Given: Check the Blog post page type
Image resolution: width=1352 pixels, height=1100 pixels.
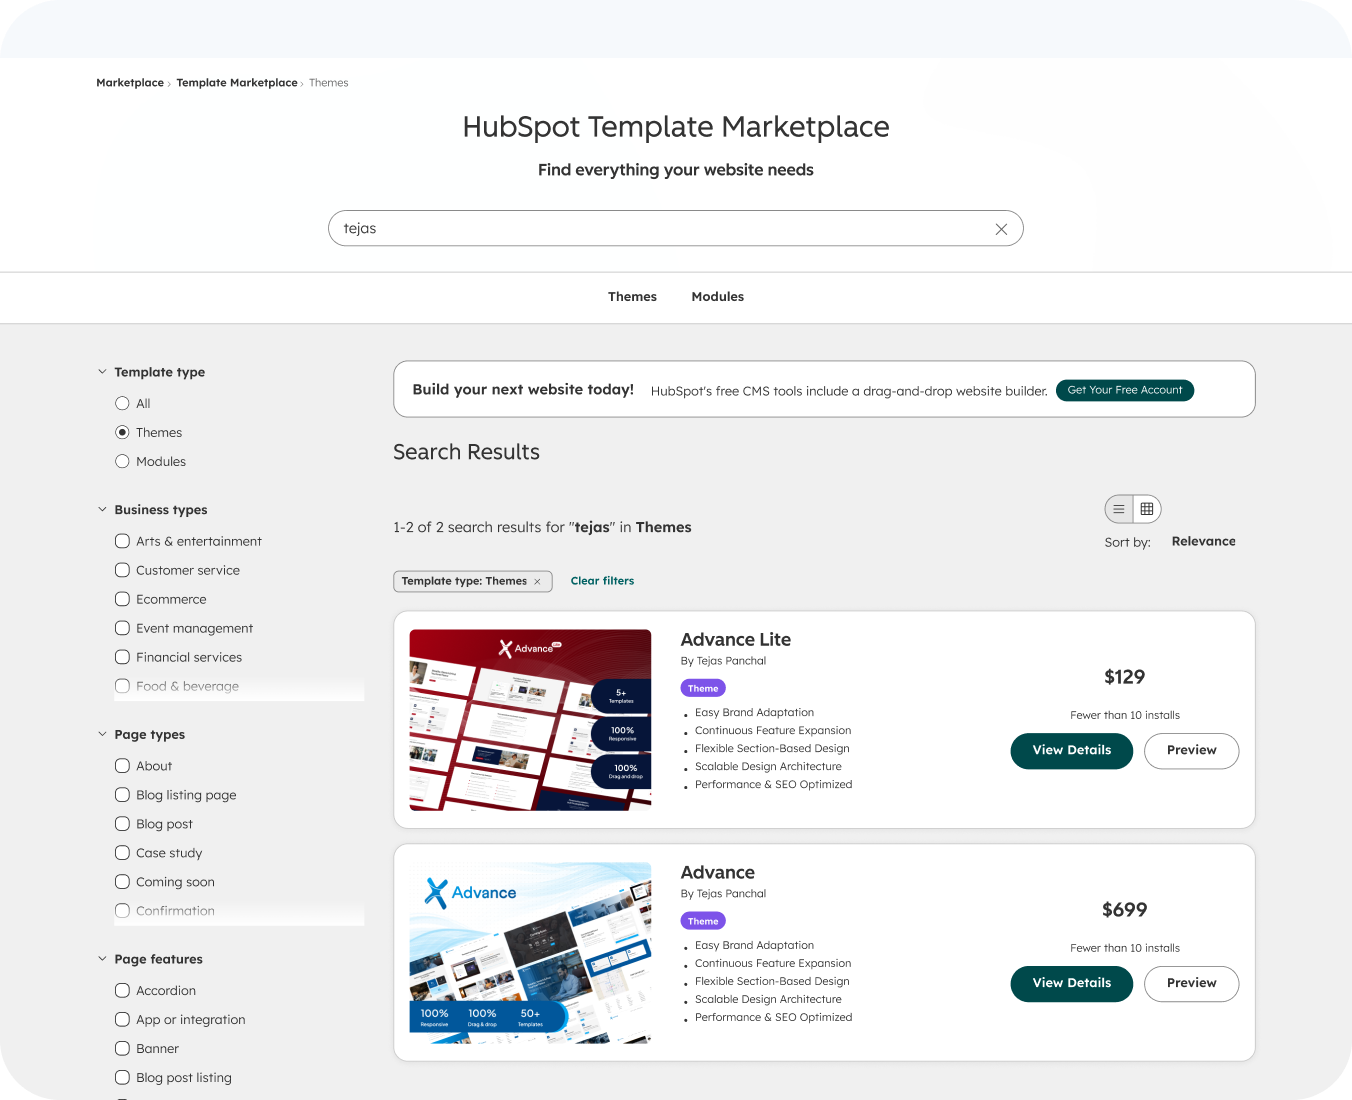Looking at the screenshot, I should [x=122, y=824].
